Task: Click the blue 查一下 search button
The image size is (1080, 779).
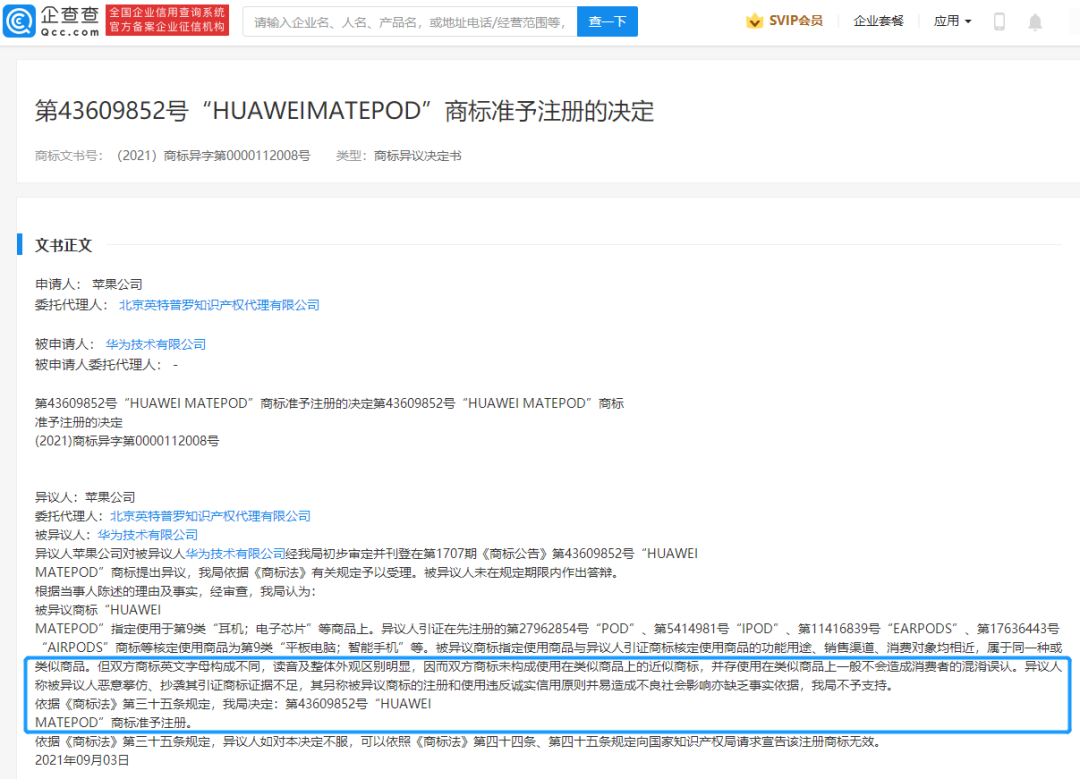Action: coord(607,20)
